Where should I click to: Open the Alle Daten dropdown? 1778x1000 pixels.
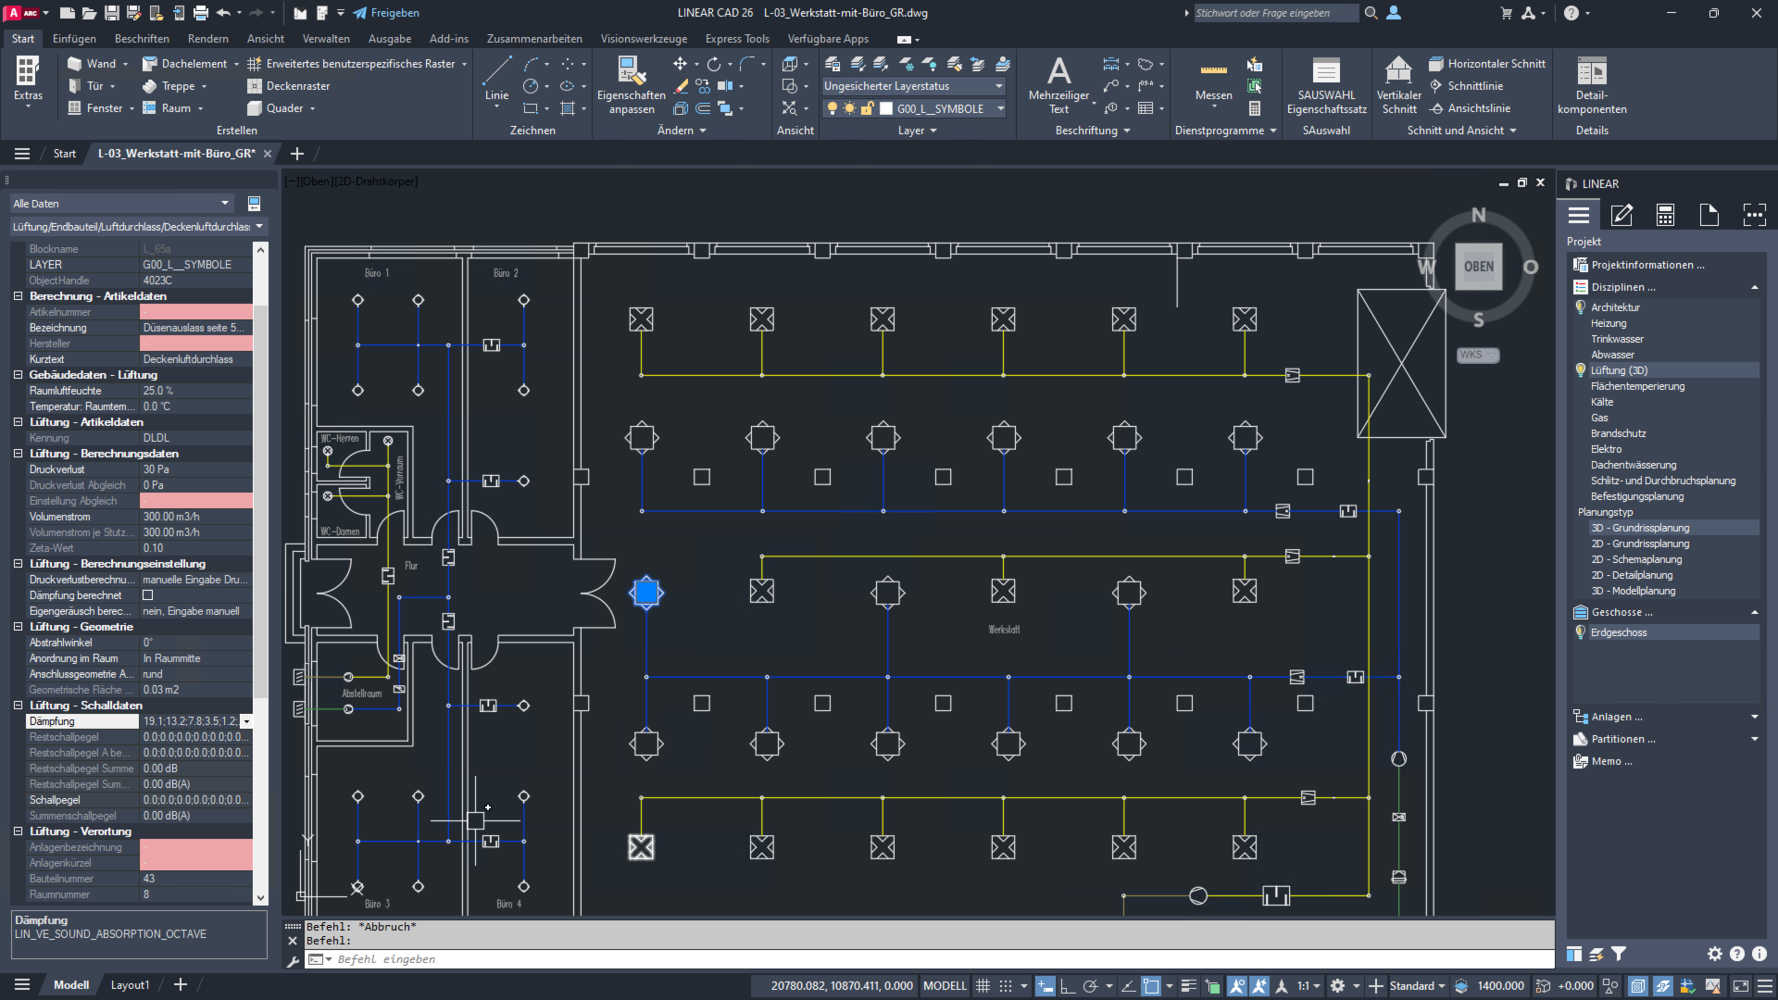[121, 203]
